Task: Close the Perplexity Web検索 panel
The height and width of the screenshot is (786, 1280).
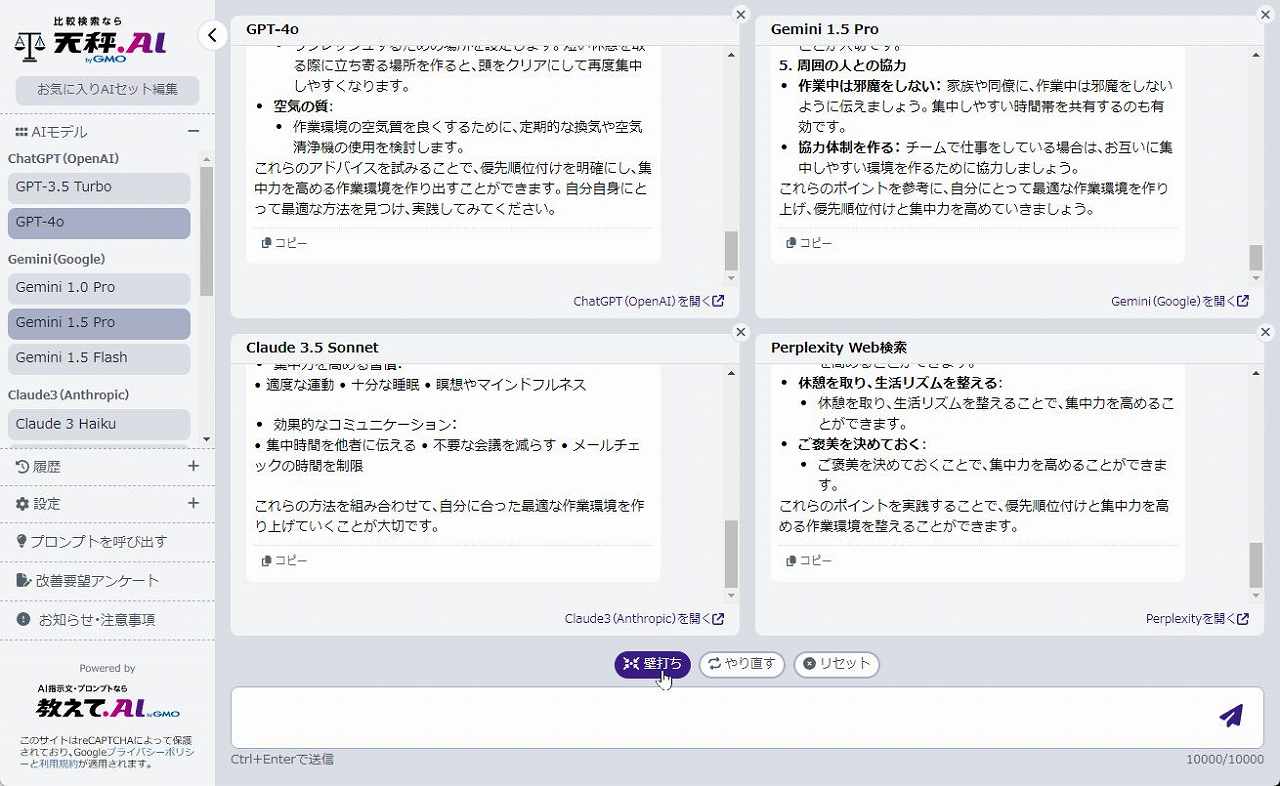Action: tap(1265, 332)
